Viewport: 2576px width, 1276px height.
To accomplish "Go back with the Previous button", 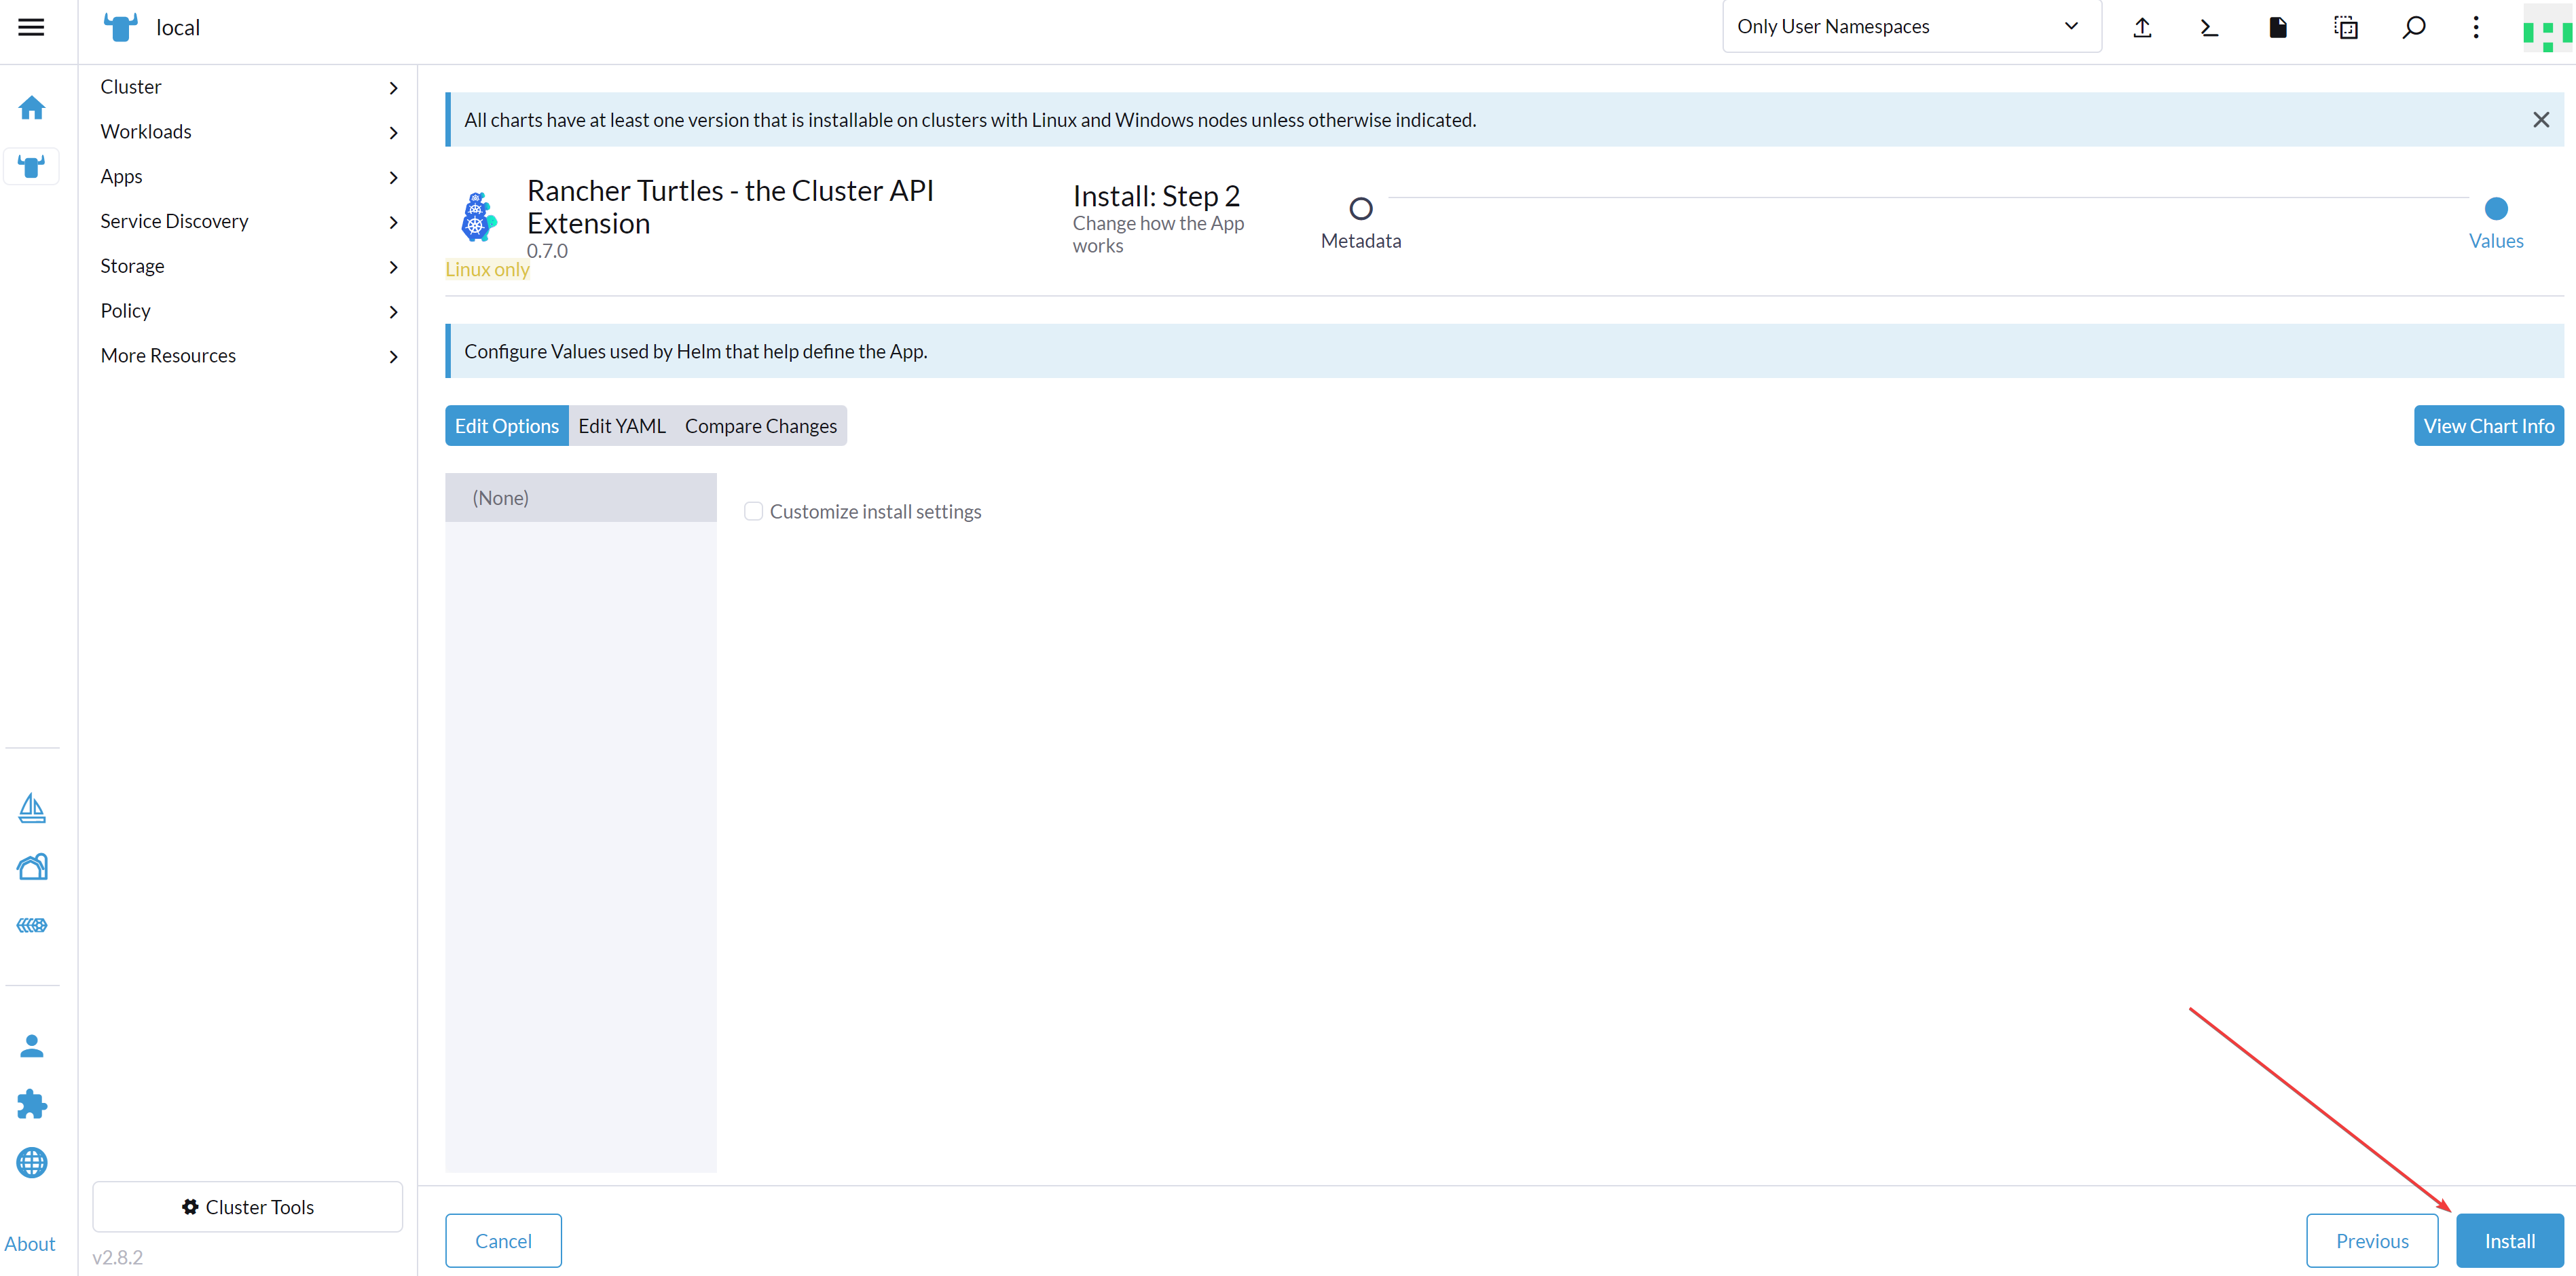I will (x=2372, y=1241).
